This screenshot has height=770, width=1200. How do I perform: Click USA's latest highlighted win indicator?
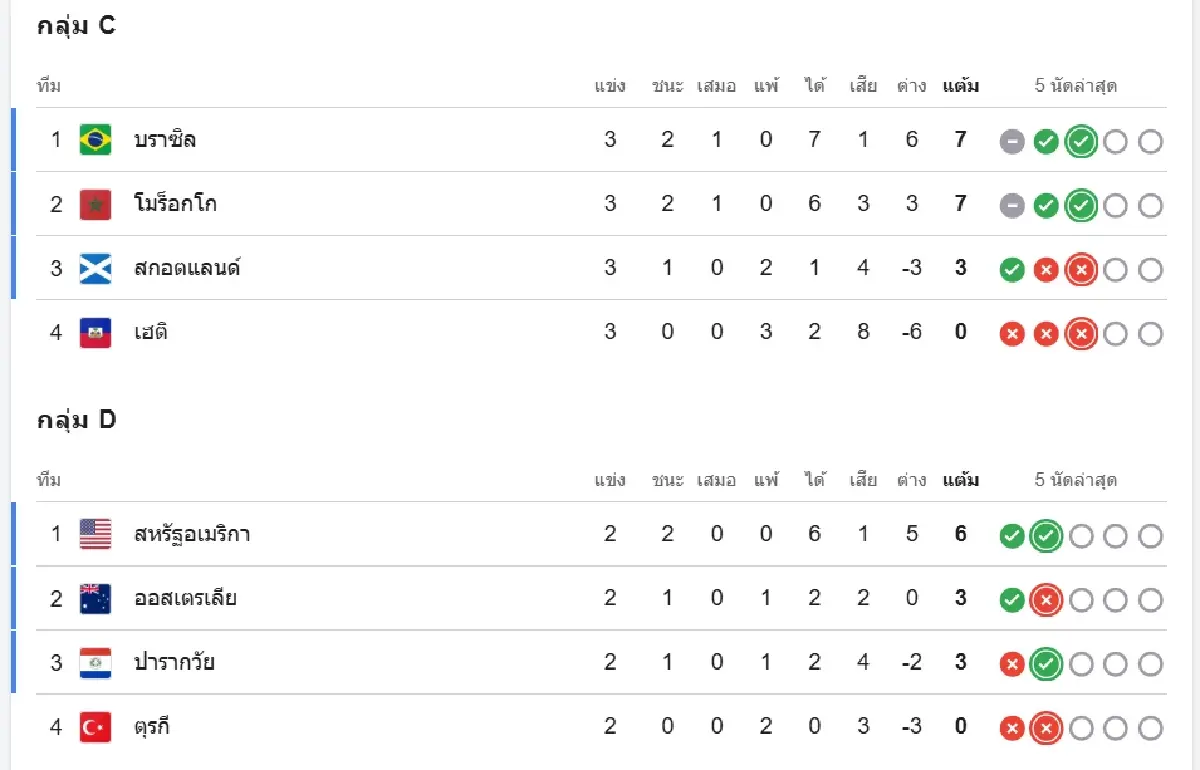pyautogui.click(x=1046, y=536)
